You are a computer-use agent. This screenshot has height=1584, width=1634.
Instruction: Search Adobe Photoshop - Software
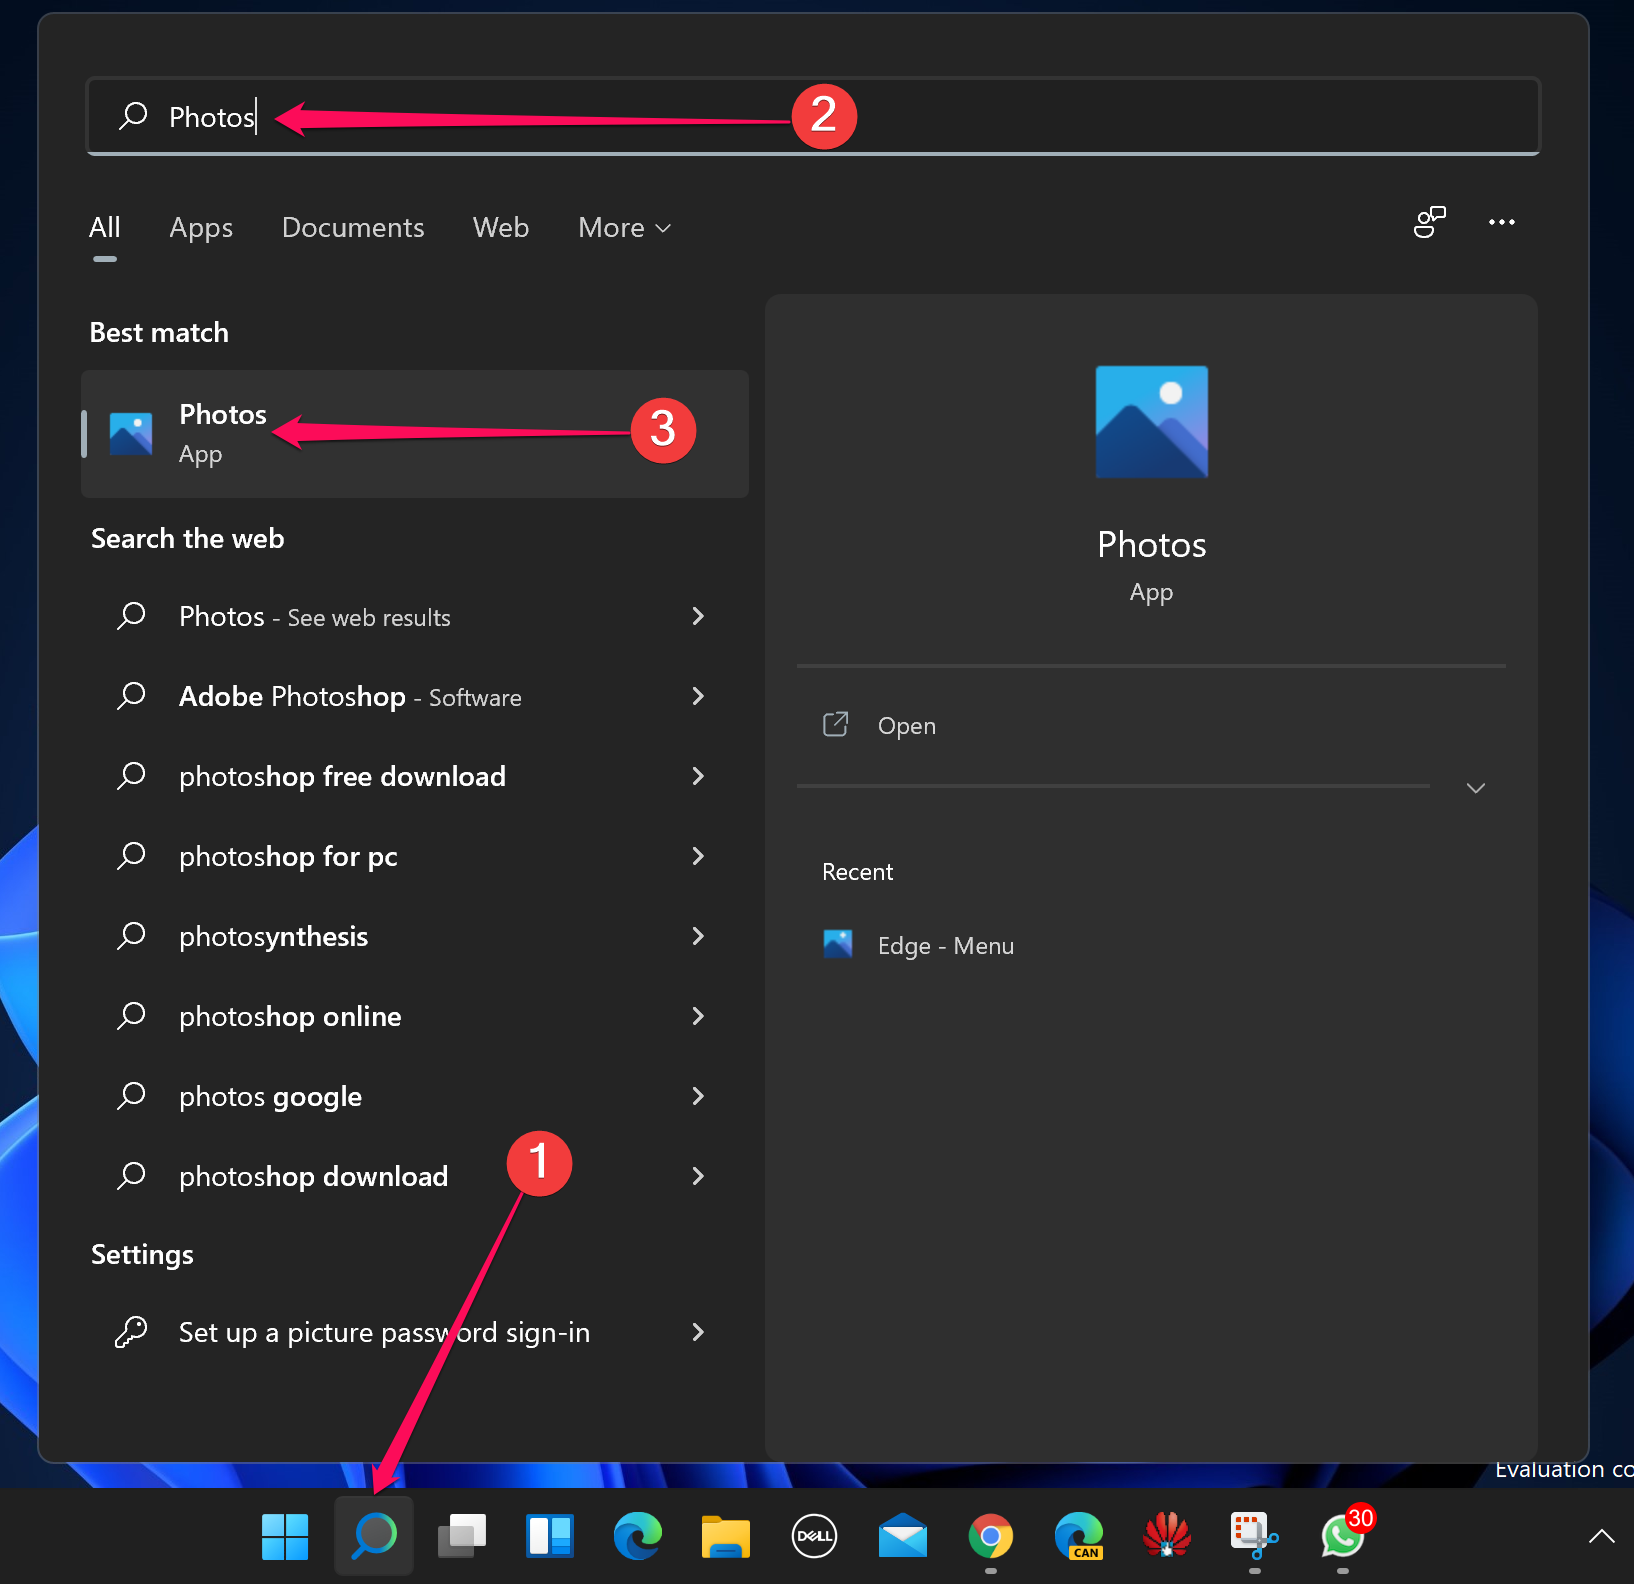[x=415, y=696]
